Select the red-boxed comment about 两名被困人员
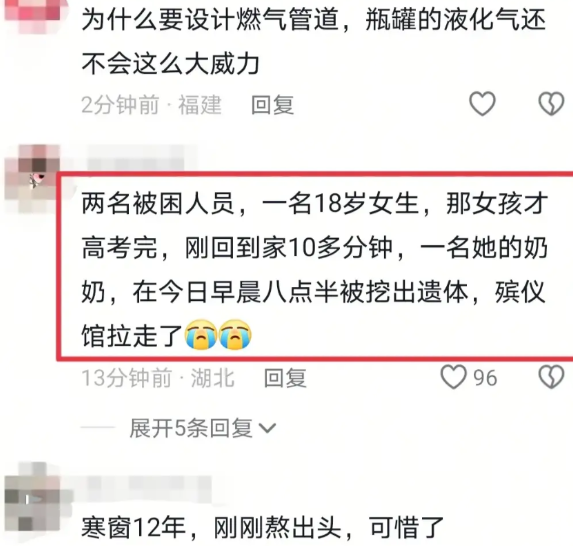The height and width of the screenshot is (546, 573). click(x=314, y=270)
